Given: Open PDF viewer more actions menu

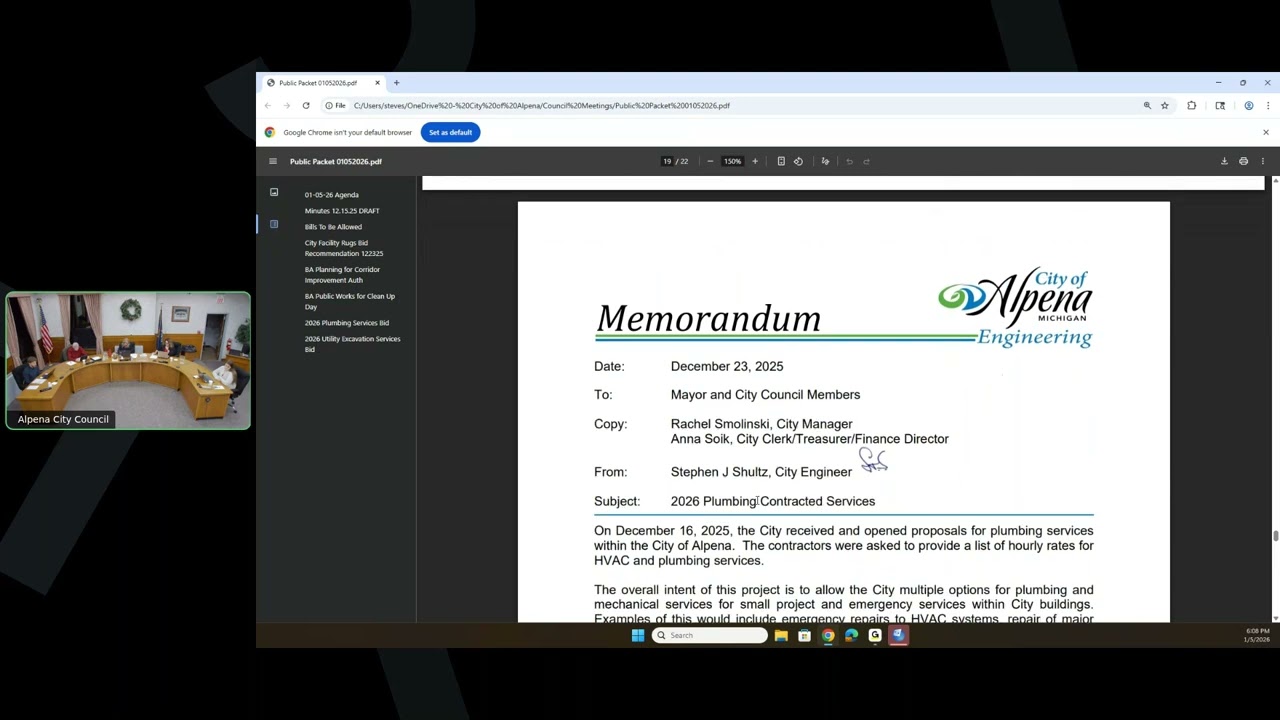Looking at the screenshot, I should tap(1262, 161).
